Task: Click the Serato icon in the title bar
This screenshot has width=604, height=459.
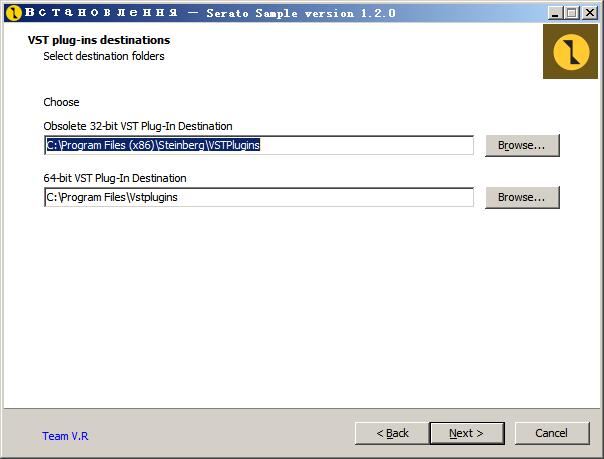Action: click(x=14, y=13)
